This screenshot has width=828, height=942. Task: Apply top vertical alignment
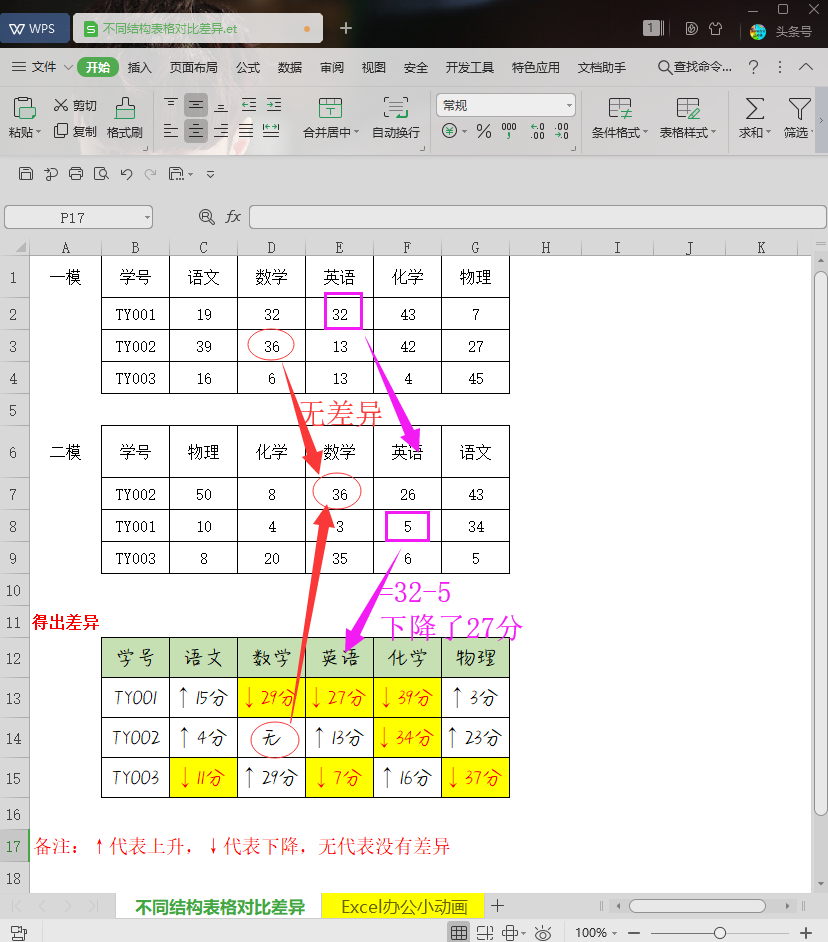click(171, 105)
